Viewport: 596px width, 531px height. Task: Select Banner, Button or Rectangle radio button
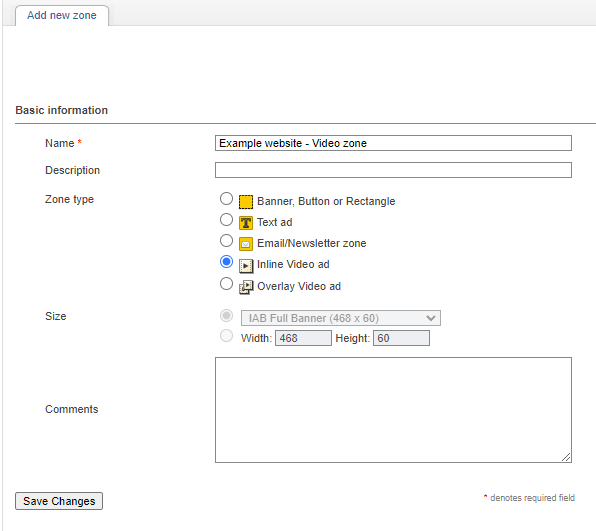(x=226, y=198)
